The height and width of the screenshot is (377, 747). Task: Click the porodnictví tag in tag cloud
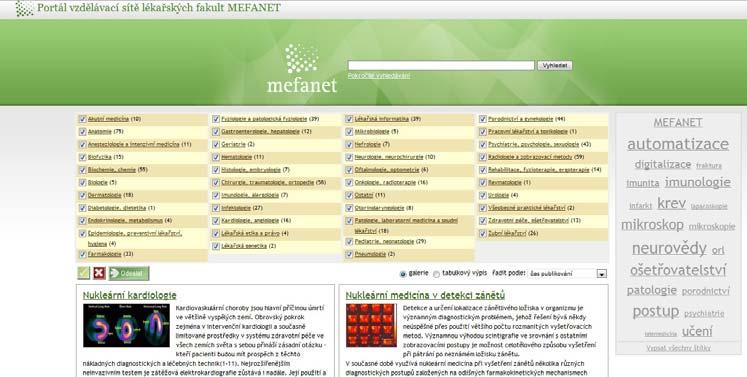click(706, 291)
